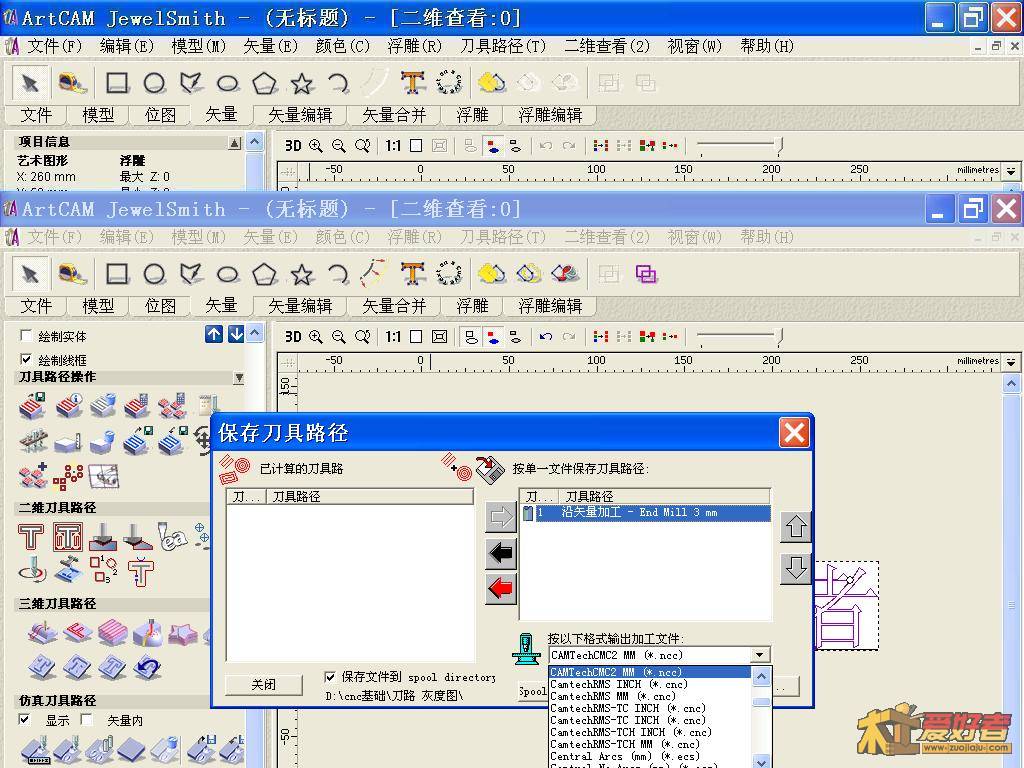Uncheck the 绘制线框 checkbox
Image resolution: width=1024 pixels, height=768 pixels.
coord(26,359)
